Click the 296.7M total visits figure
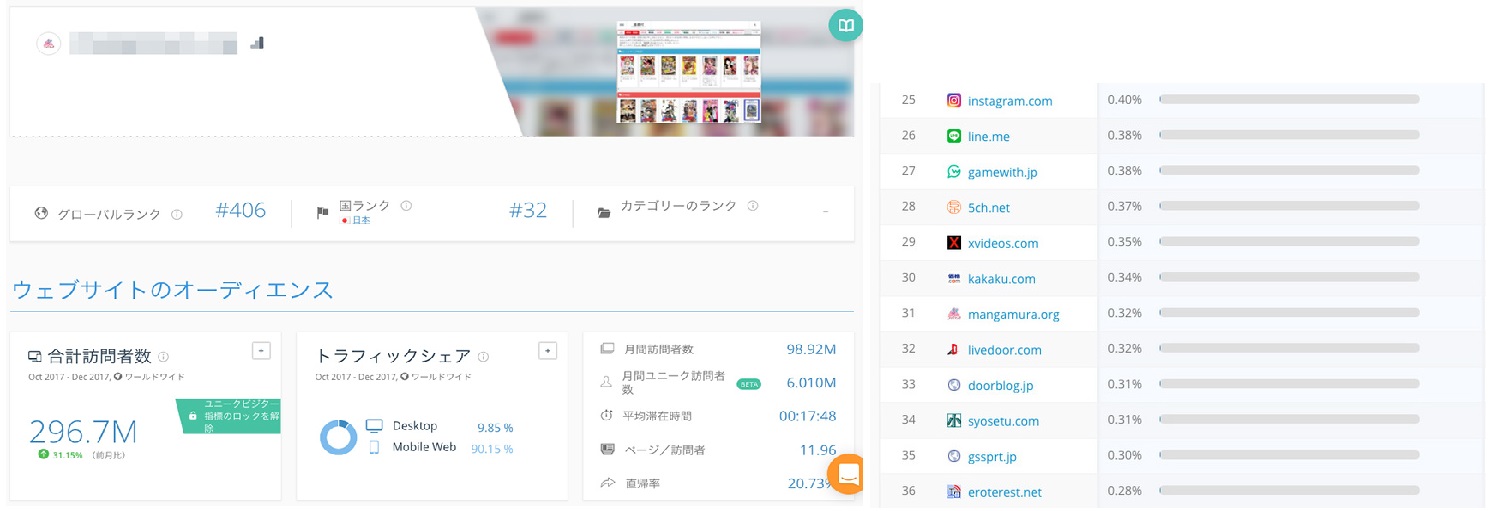 83,432
